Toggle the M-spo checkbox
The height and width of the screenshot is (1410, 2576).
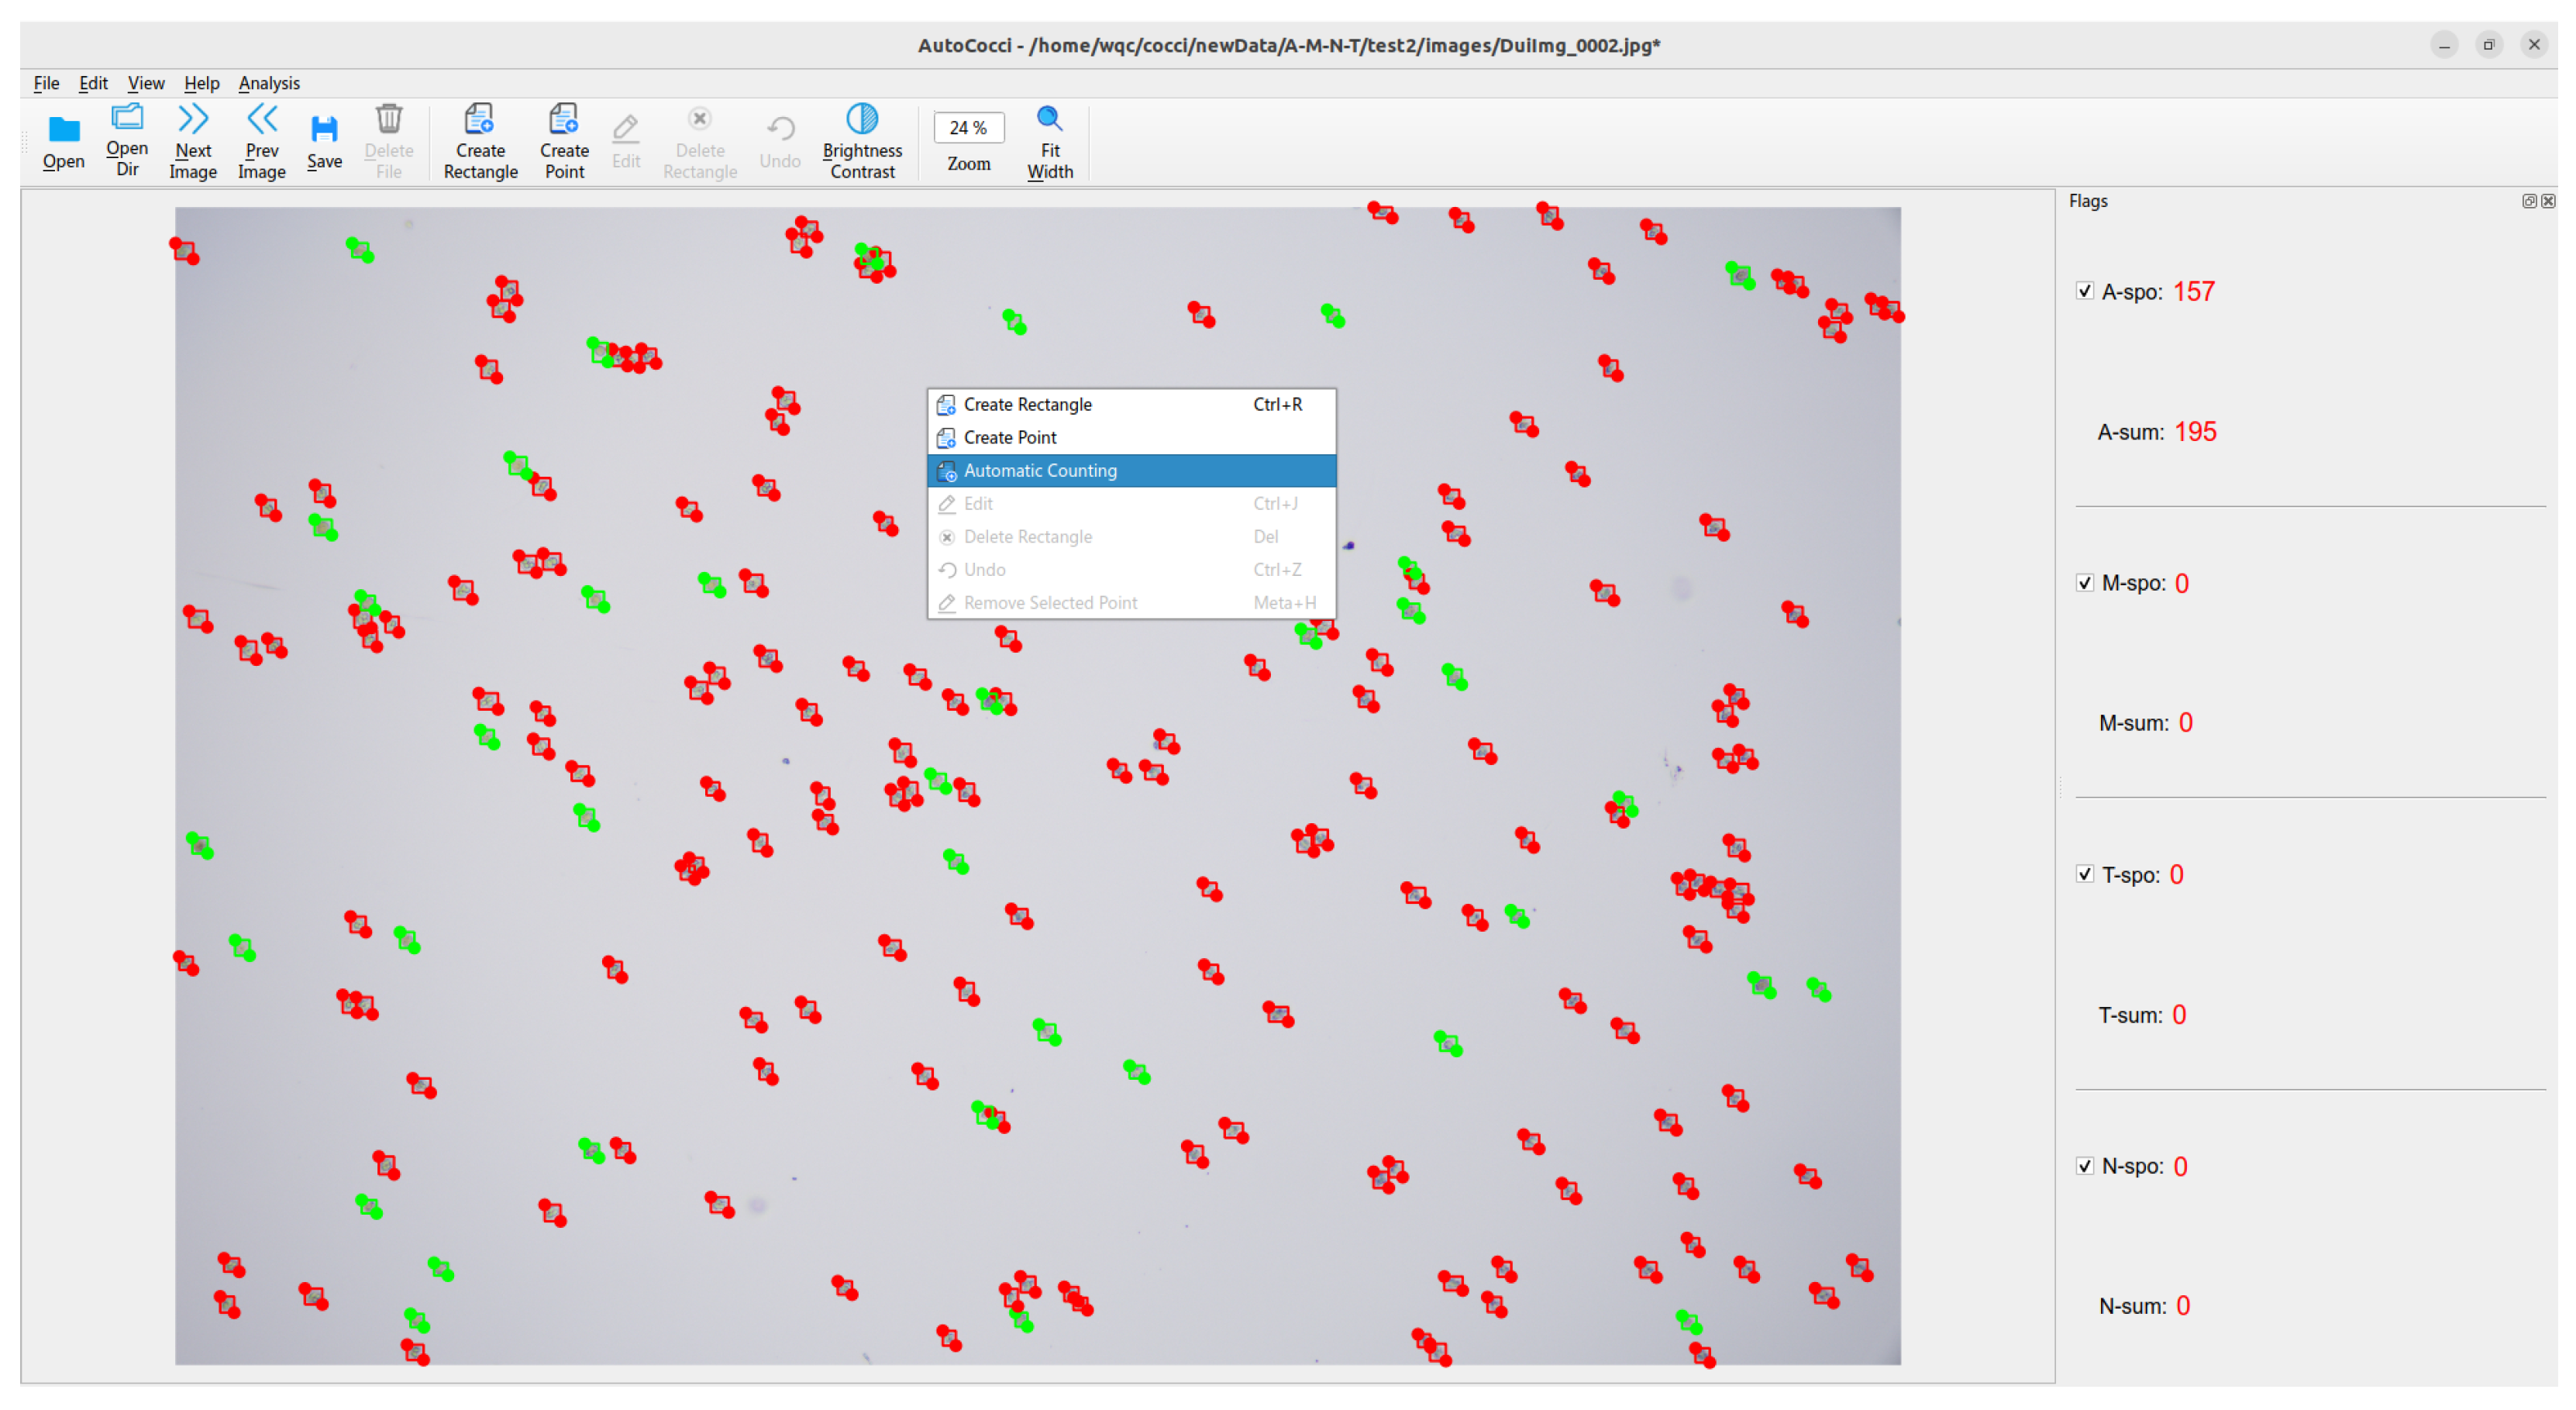point(2084,583)
